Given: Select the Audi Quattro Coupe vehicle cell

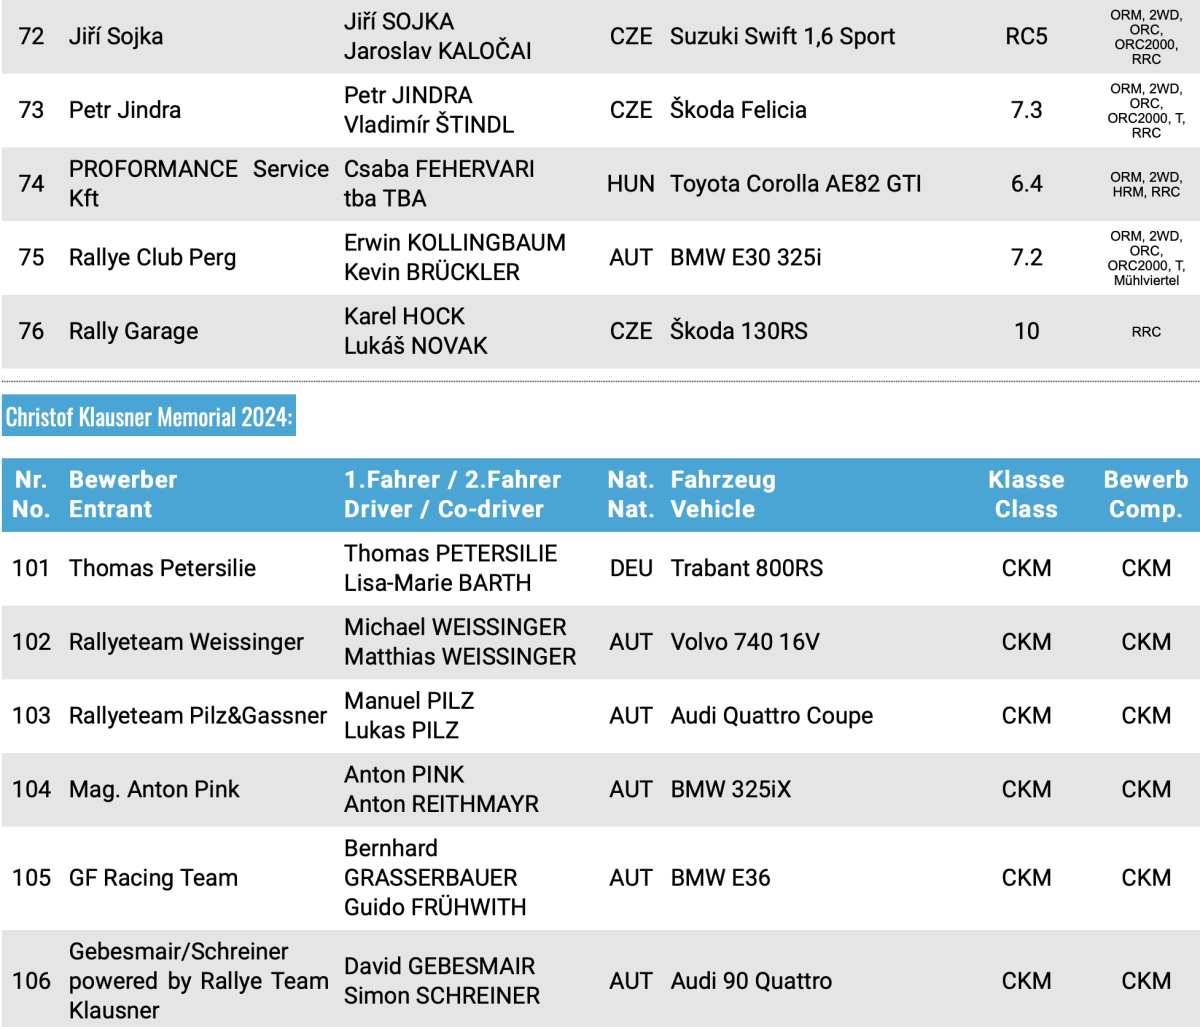Looking at the screenshot, I should pyautogui.click(x=771, y=716).
